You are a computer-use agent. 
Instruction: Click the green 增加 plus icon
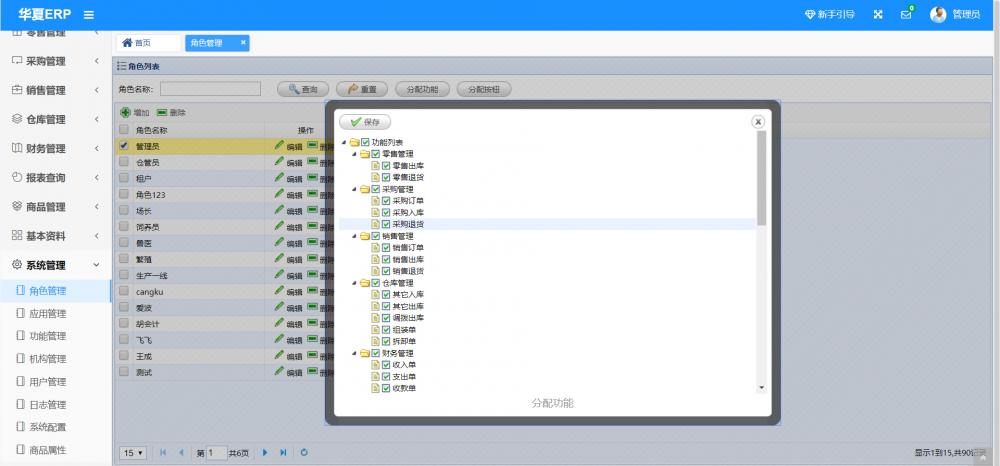point(125,112)
